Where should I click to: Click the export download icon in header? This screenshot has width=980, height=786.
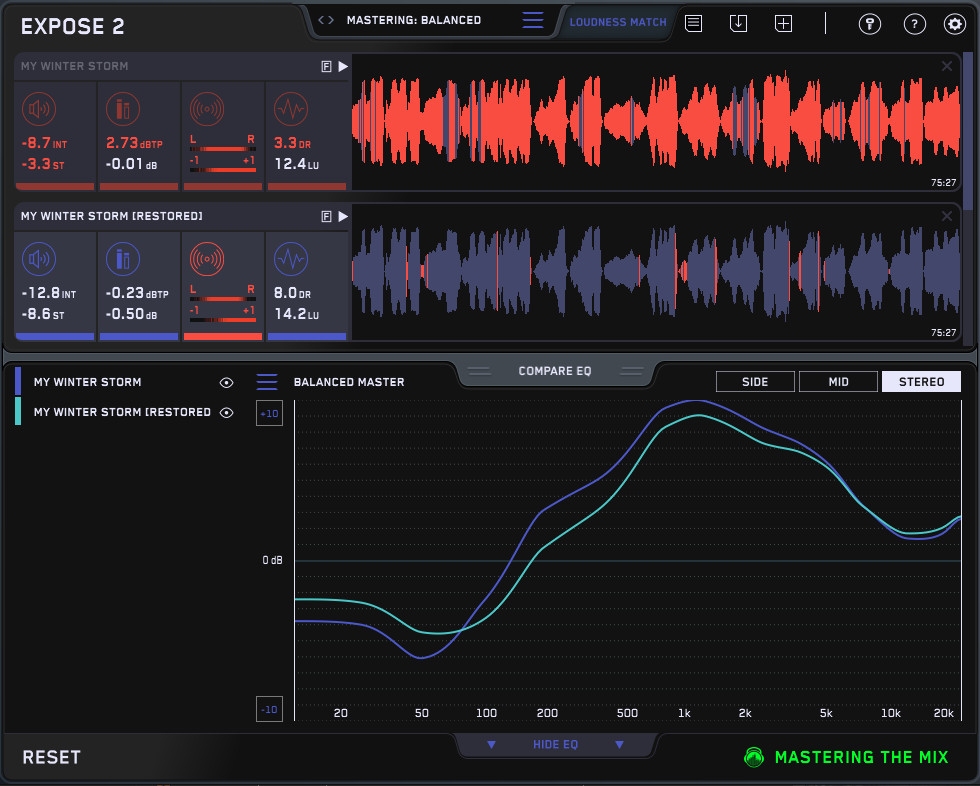coord(739,24)
